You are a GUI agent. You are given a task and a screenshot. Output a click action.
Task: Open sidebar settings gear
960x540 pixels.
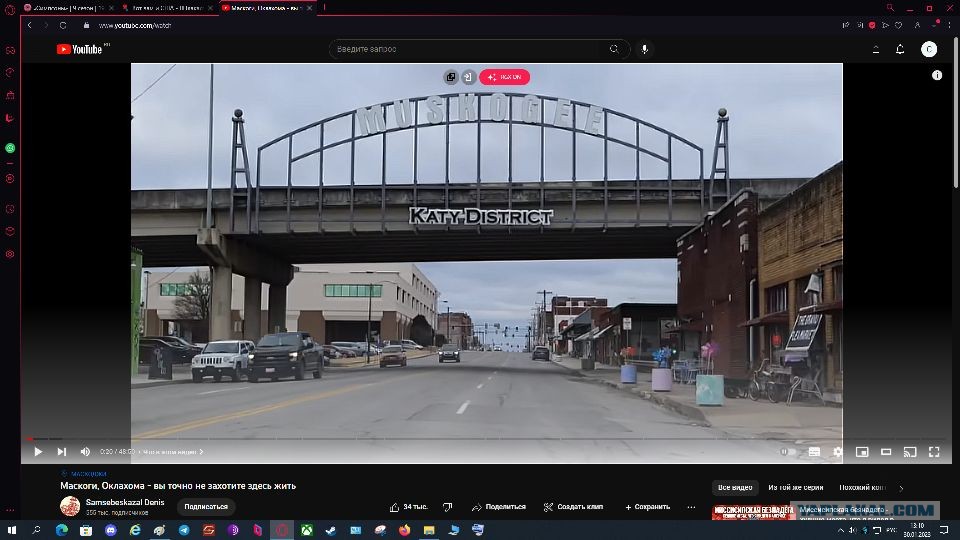coord(10,254)
